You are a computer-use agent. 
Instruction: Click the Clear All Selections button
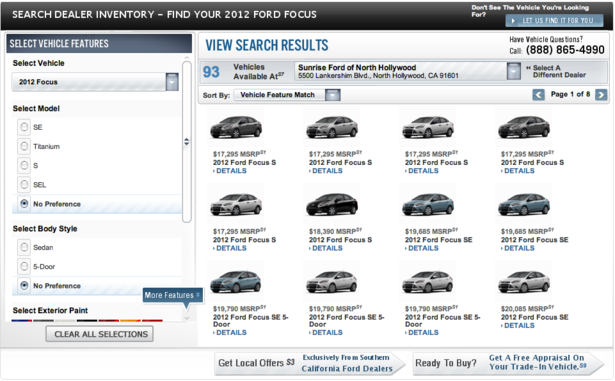tap(100, 334)
